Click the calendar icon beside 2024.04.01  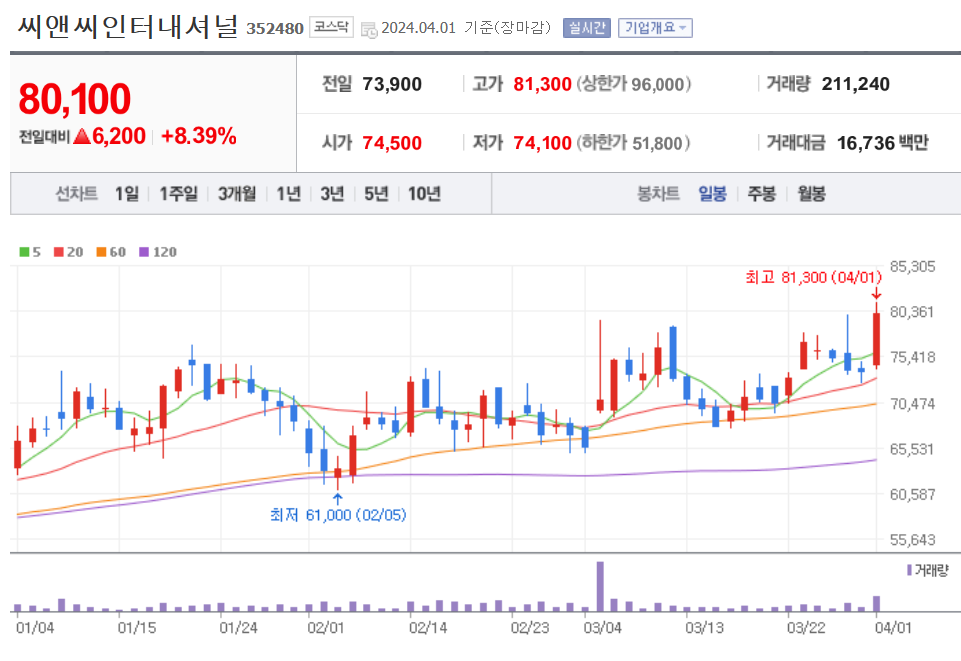coord(369,29)
